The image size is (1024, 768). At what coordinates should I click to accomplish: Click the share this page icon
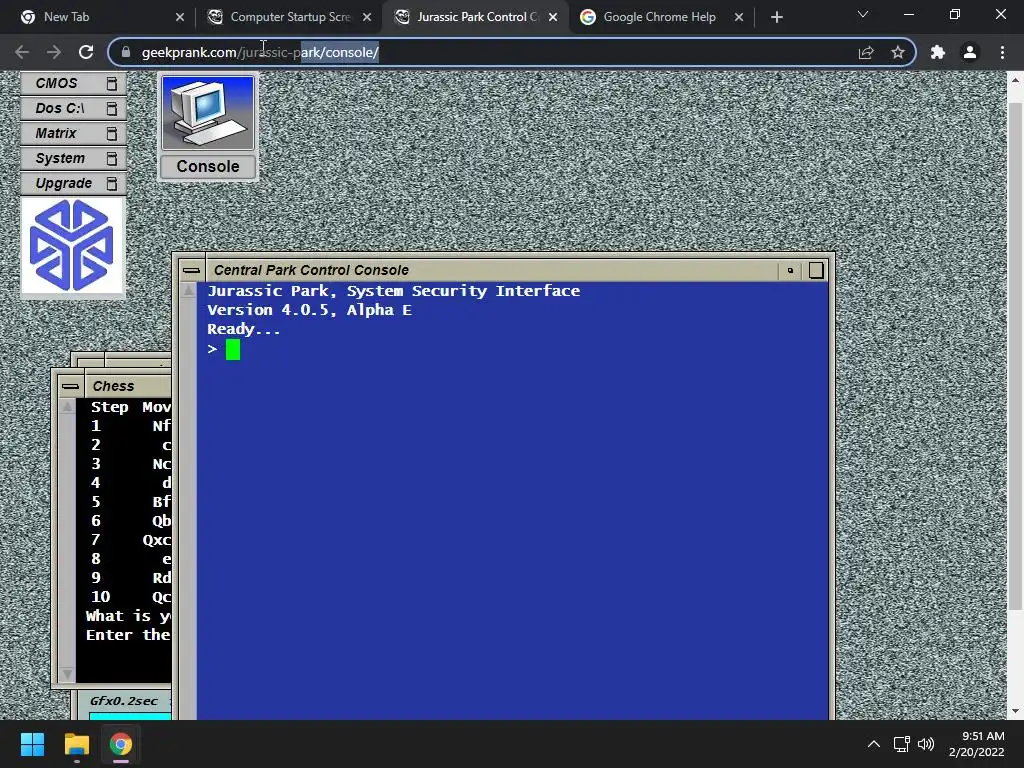(866, 52)
